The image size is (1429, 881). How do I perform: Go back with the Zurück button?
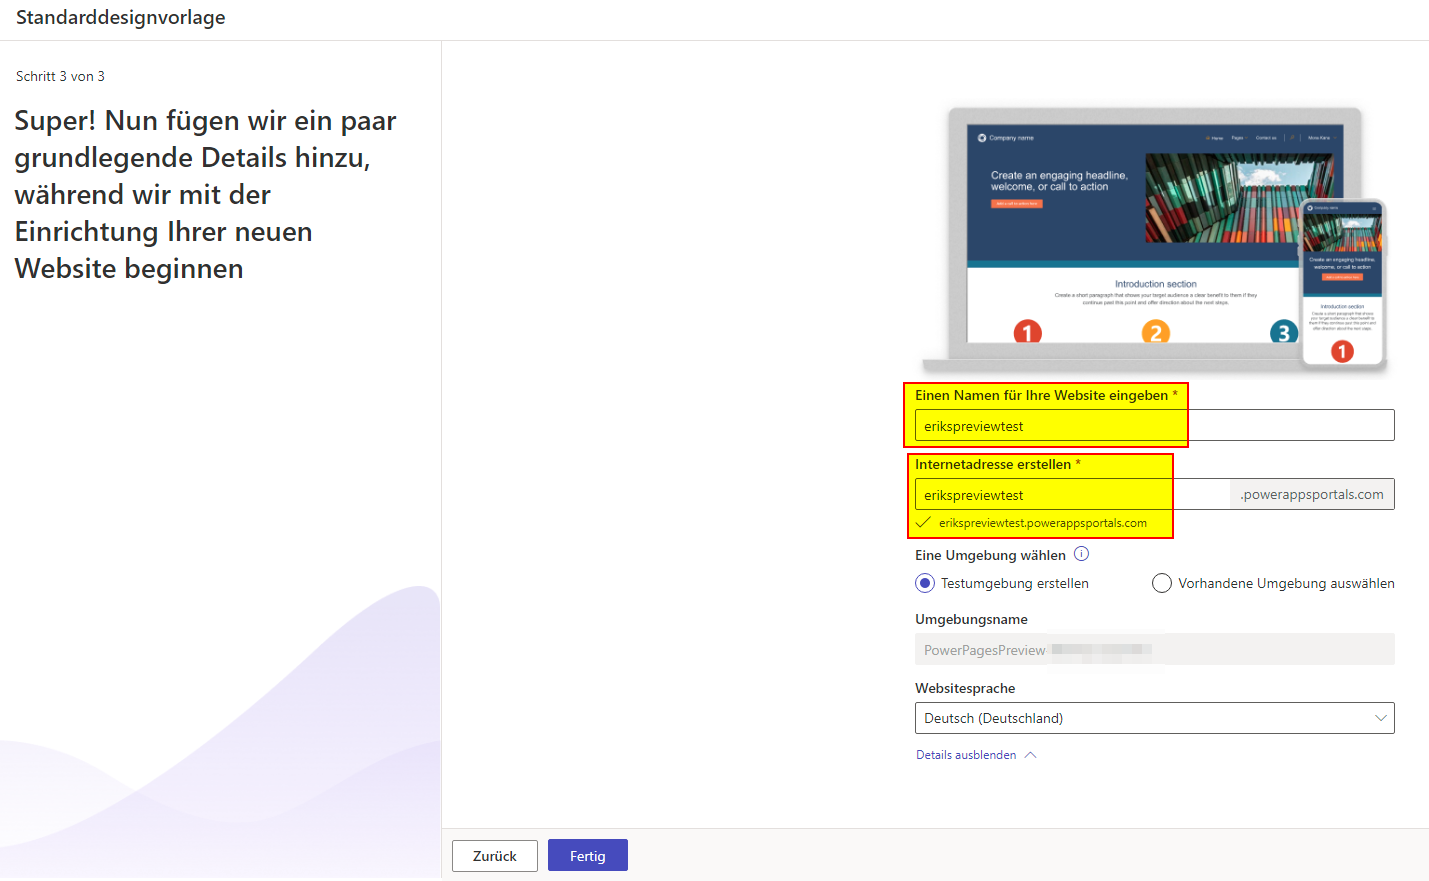(x=494, y=856)
